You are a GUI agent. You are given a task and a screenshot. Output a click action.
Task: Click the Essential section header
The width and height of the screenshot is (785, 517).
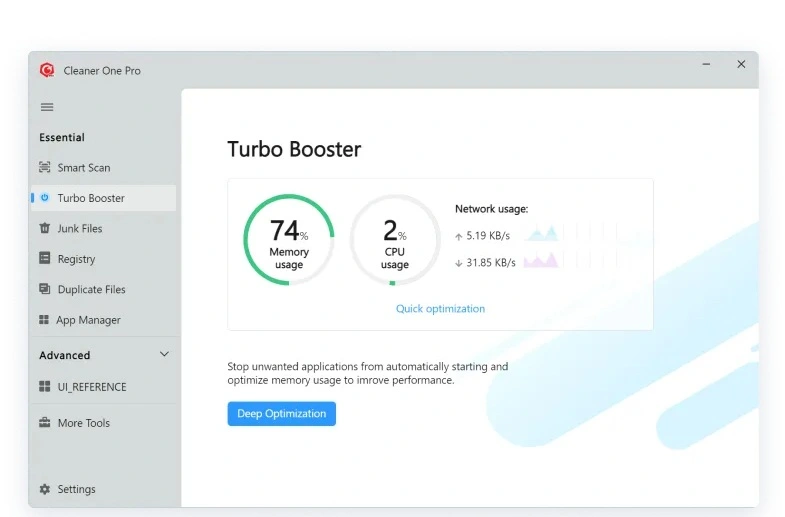click(62, 137)
